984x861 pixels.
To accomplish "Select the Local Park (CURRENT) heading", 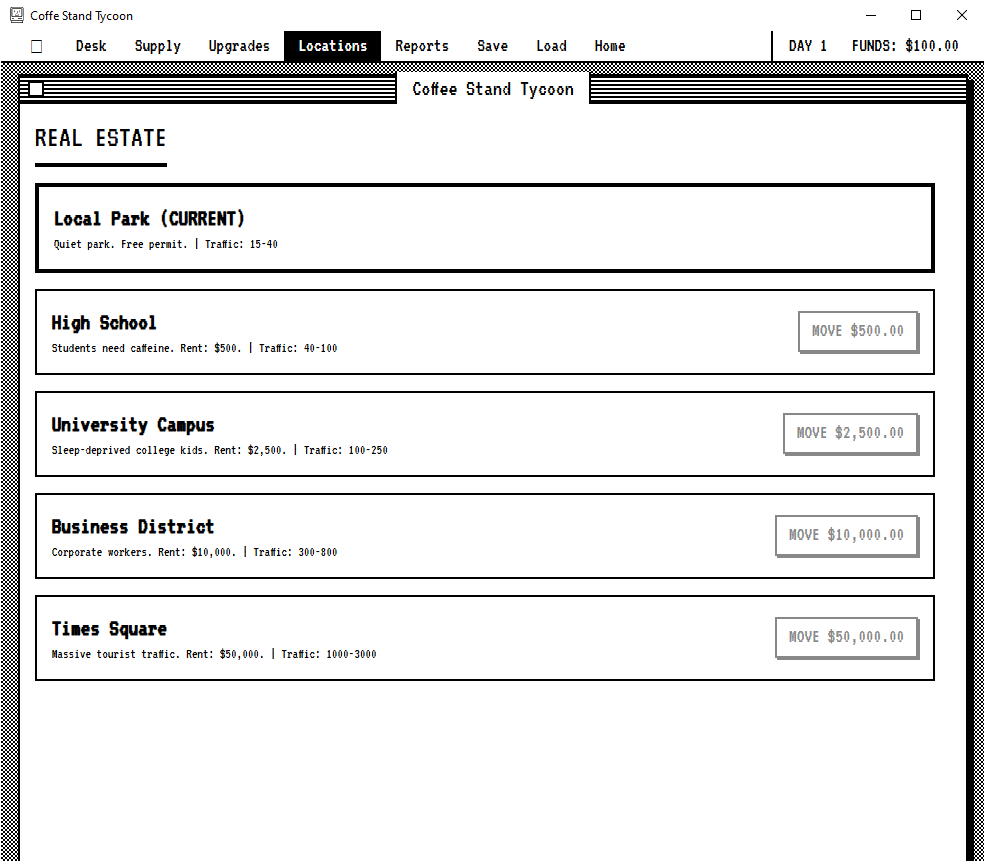I will point(149,219).
